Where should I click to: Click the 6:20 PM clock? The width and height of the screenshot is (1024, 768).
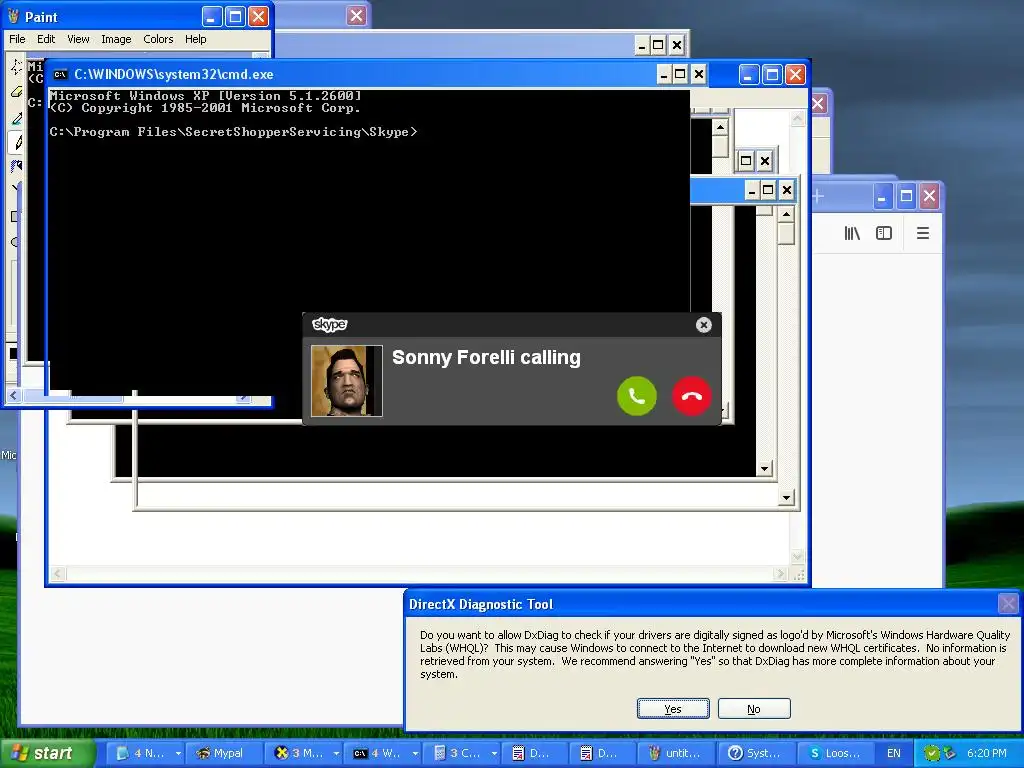[x=987, y=753]
